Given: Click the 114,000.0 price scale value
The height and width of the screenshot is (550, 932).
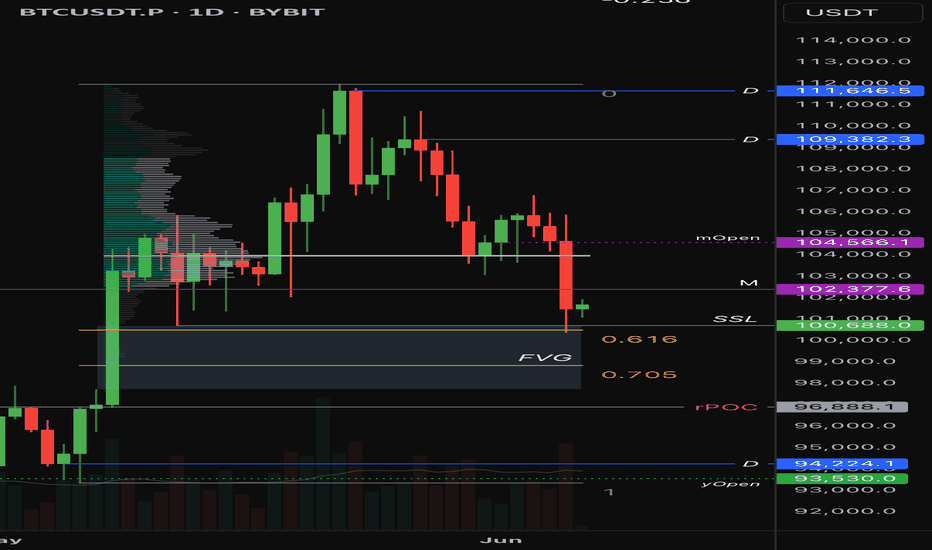Looking at the screenshot, I should click(x=853, y=40).
